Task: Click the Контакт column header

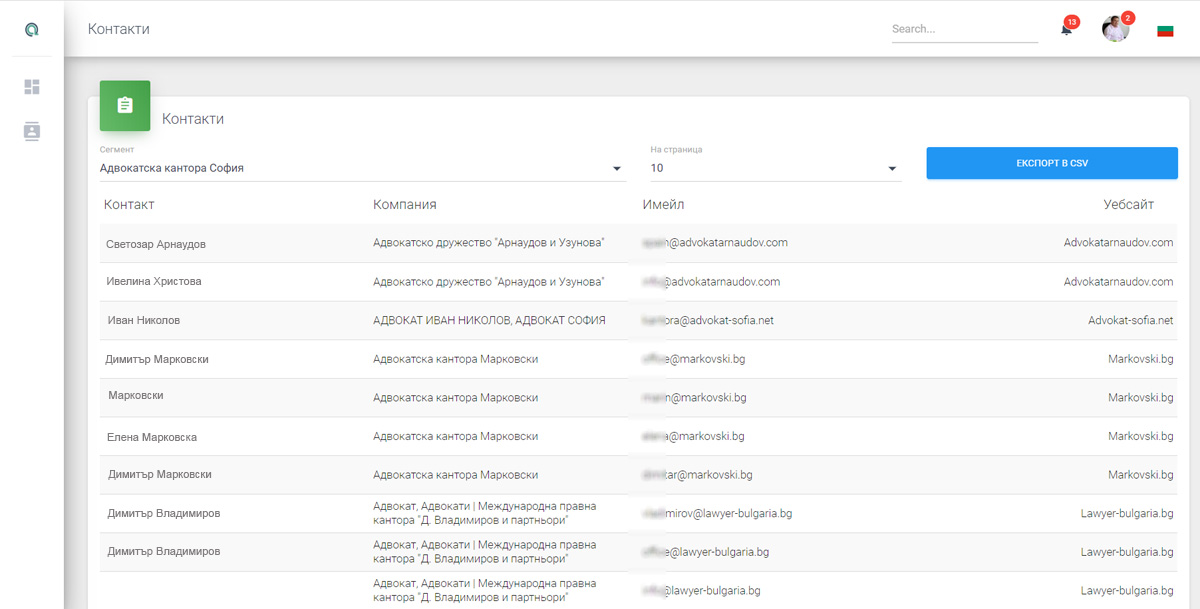Action: coord(129,205)
